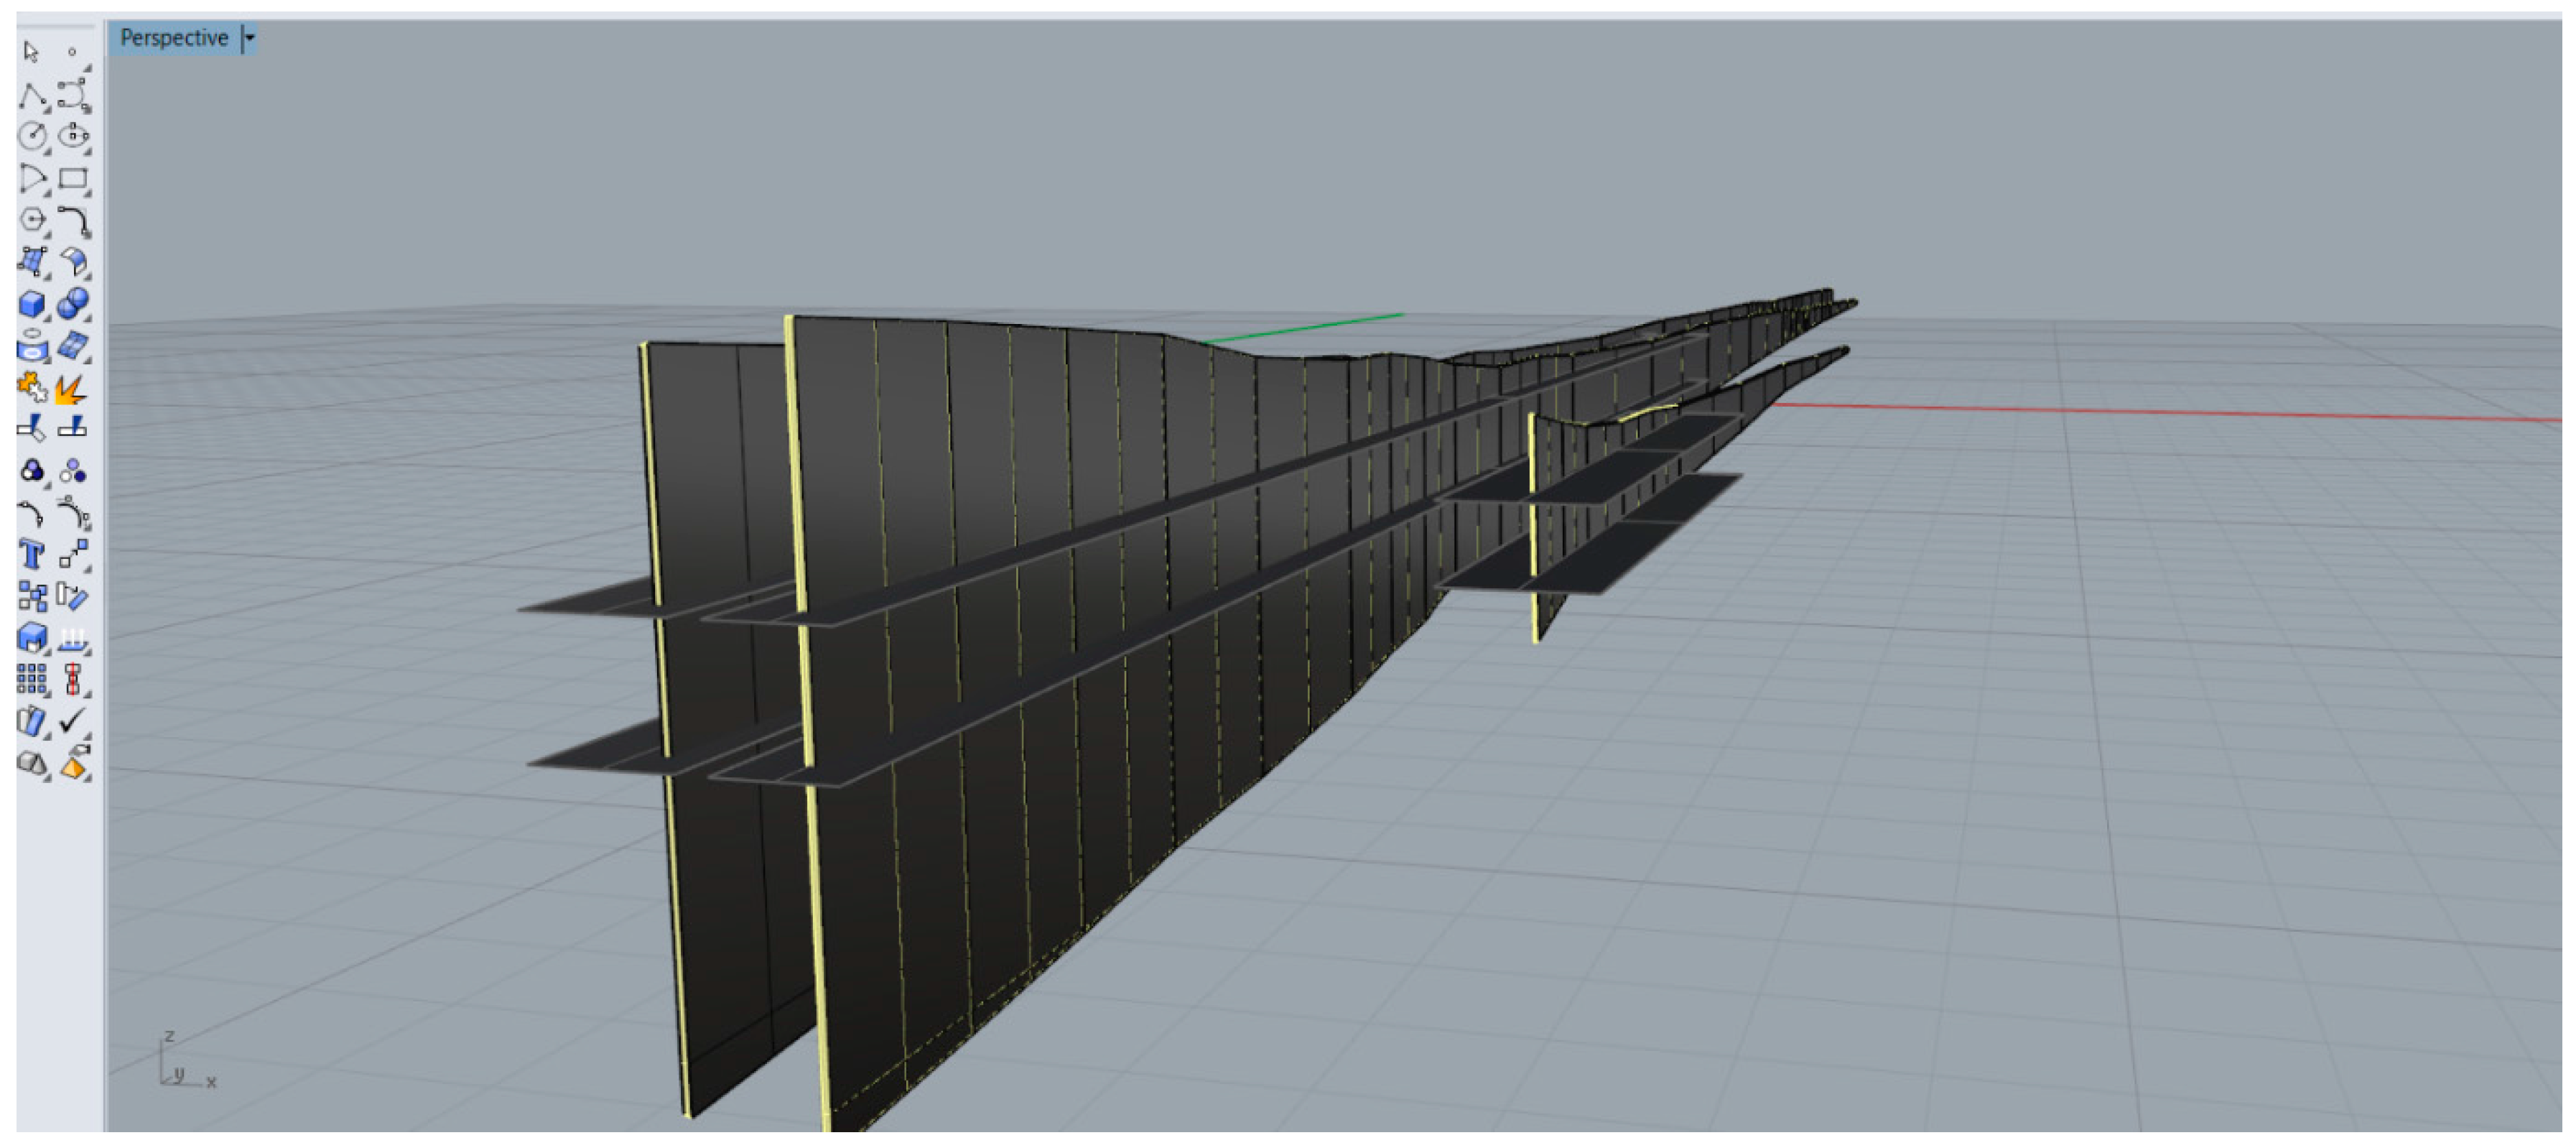Image resolution: width=2576 pixels, height=1148 pixels.
Task: Activate the Rectangle tool
Action: click(73, 179)
